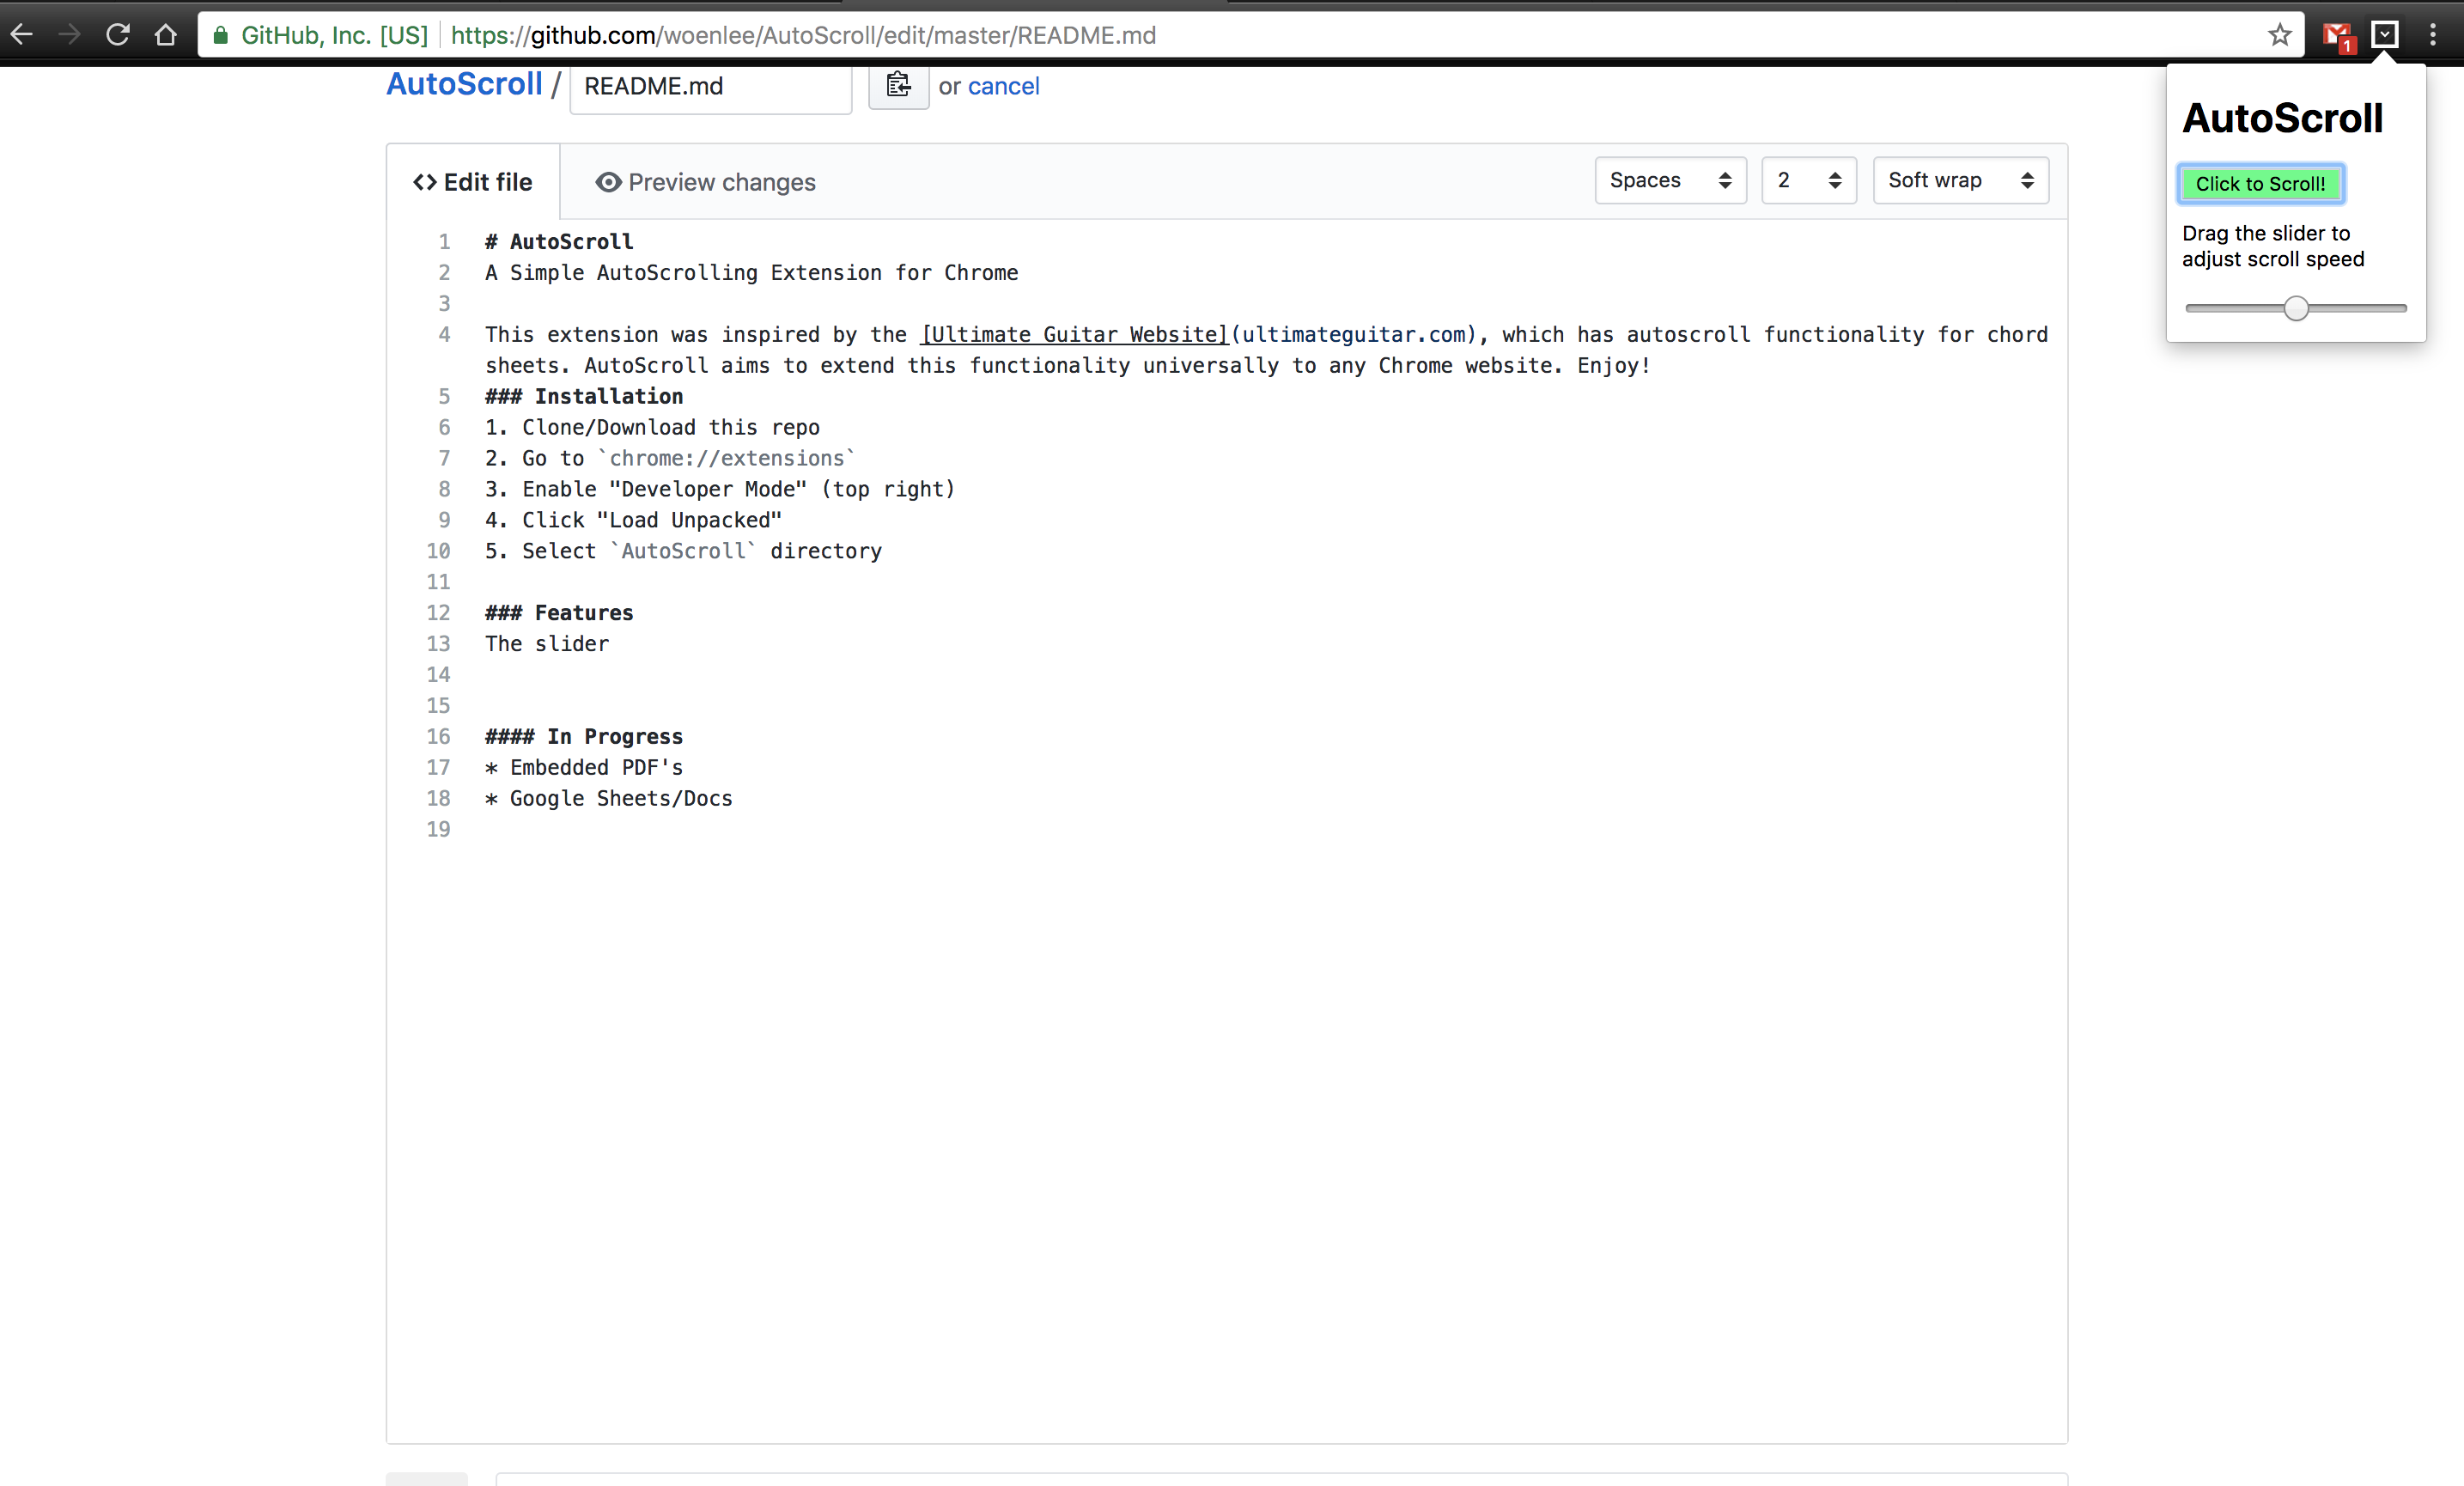2464x1486 pixels.
Task: Open the Soft wrap dropdown
Action: pyautogui.click(x=1960, y=181)
